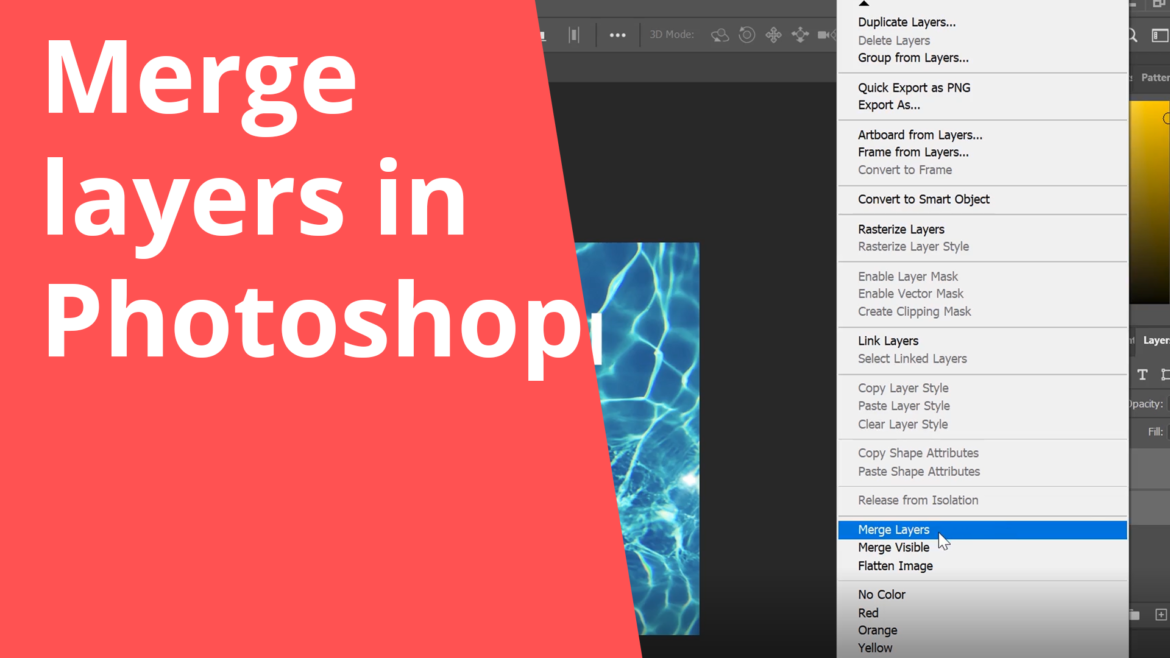Select the Roll 3D camera tool
Screen dimensions: 1170x658
747,35
